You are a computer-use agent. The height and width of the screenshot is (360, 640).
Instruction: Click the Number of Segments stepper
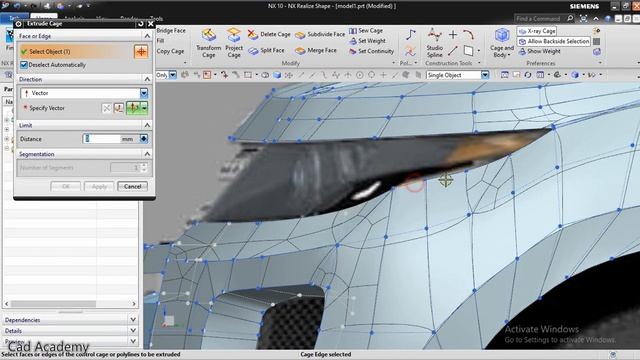pos(144,168)
